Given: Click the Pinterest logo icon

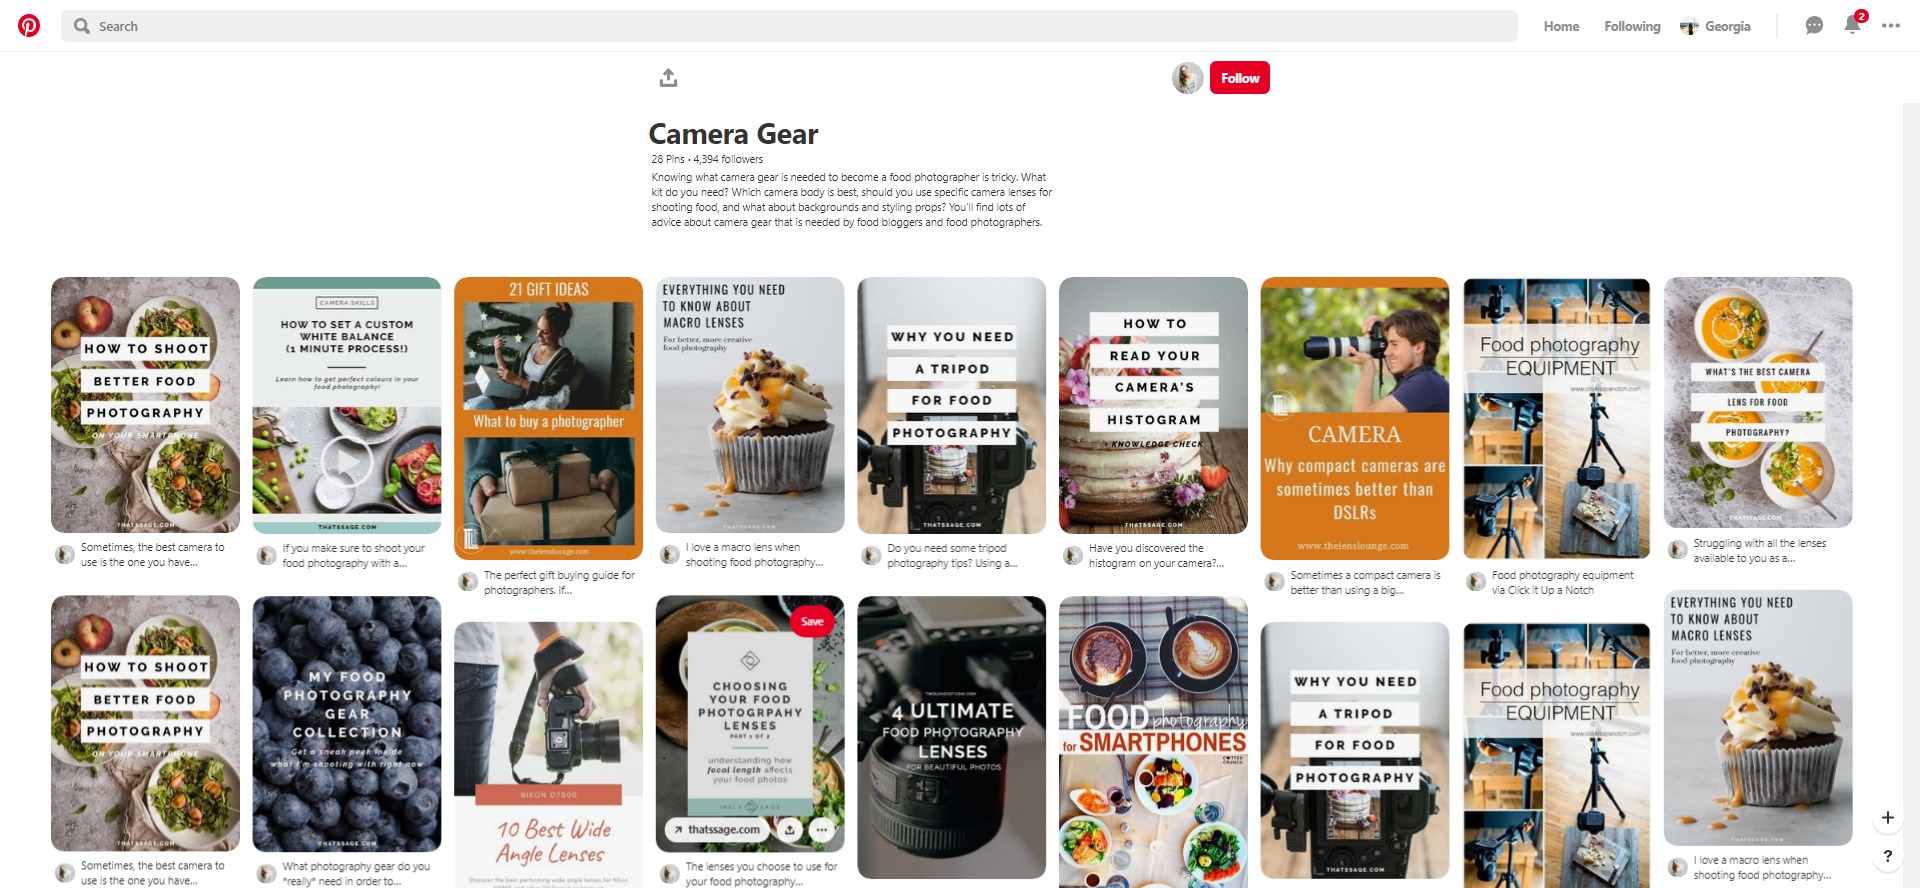Looking at the screenshot, I should tap(29, 26).
